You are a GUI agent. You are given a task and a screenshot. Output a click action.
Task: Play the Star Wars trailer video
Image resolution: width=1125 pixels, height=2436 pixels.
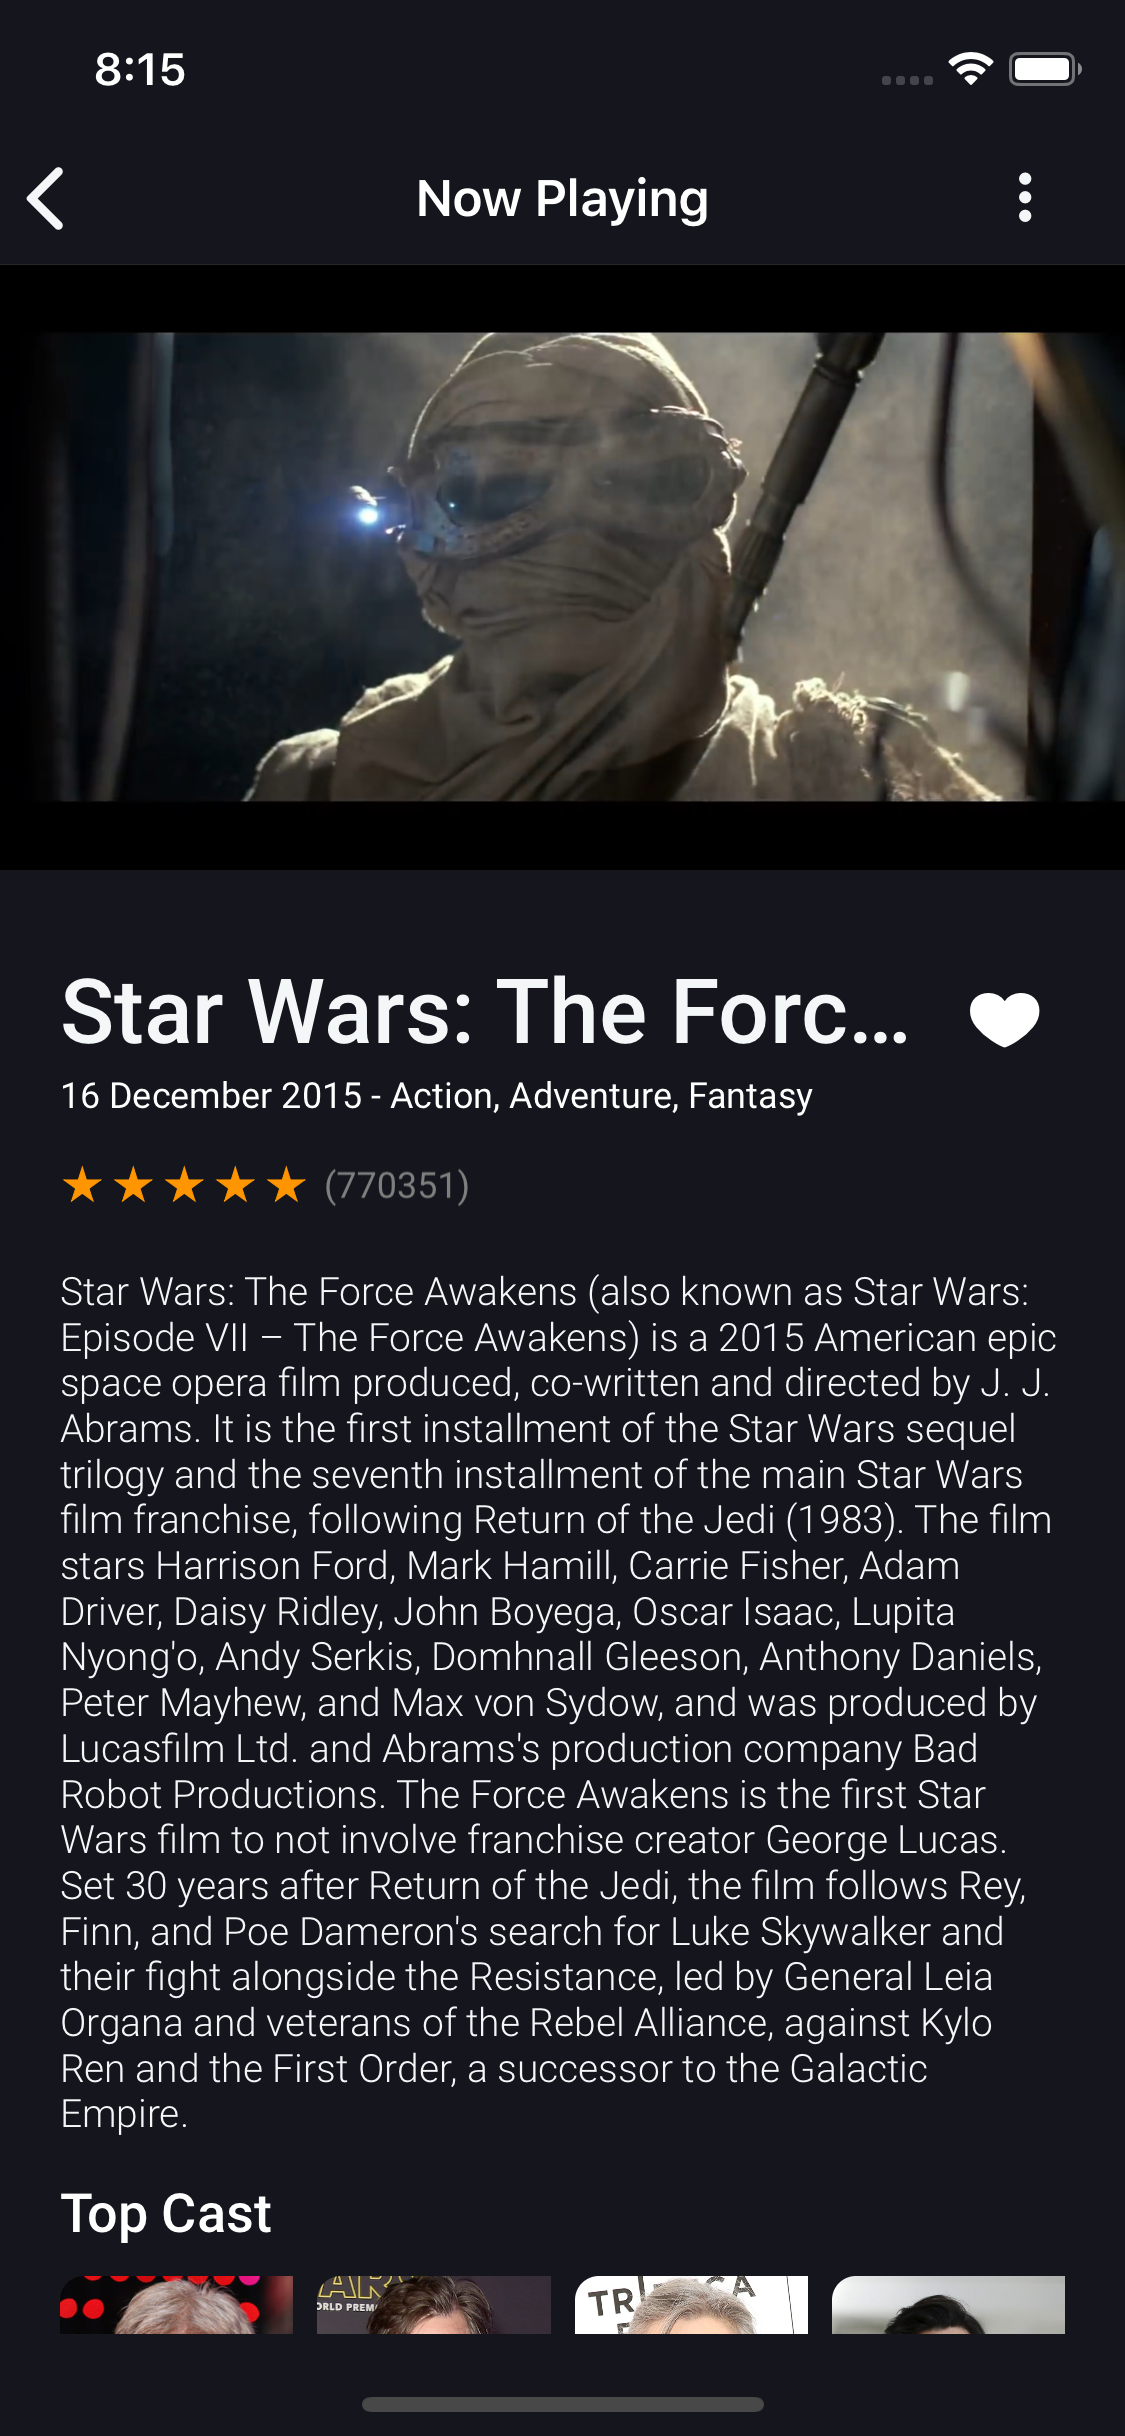(x=562, y=567)
